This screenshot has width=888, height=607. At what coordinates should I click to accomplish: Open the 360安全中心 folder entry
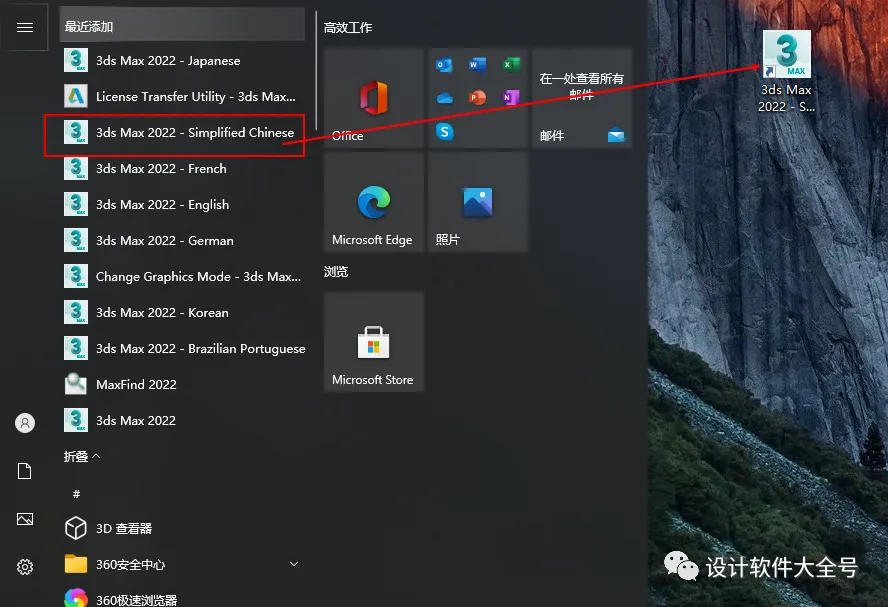pyautogui.click(x=182, y=564)
